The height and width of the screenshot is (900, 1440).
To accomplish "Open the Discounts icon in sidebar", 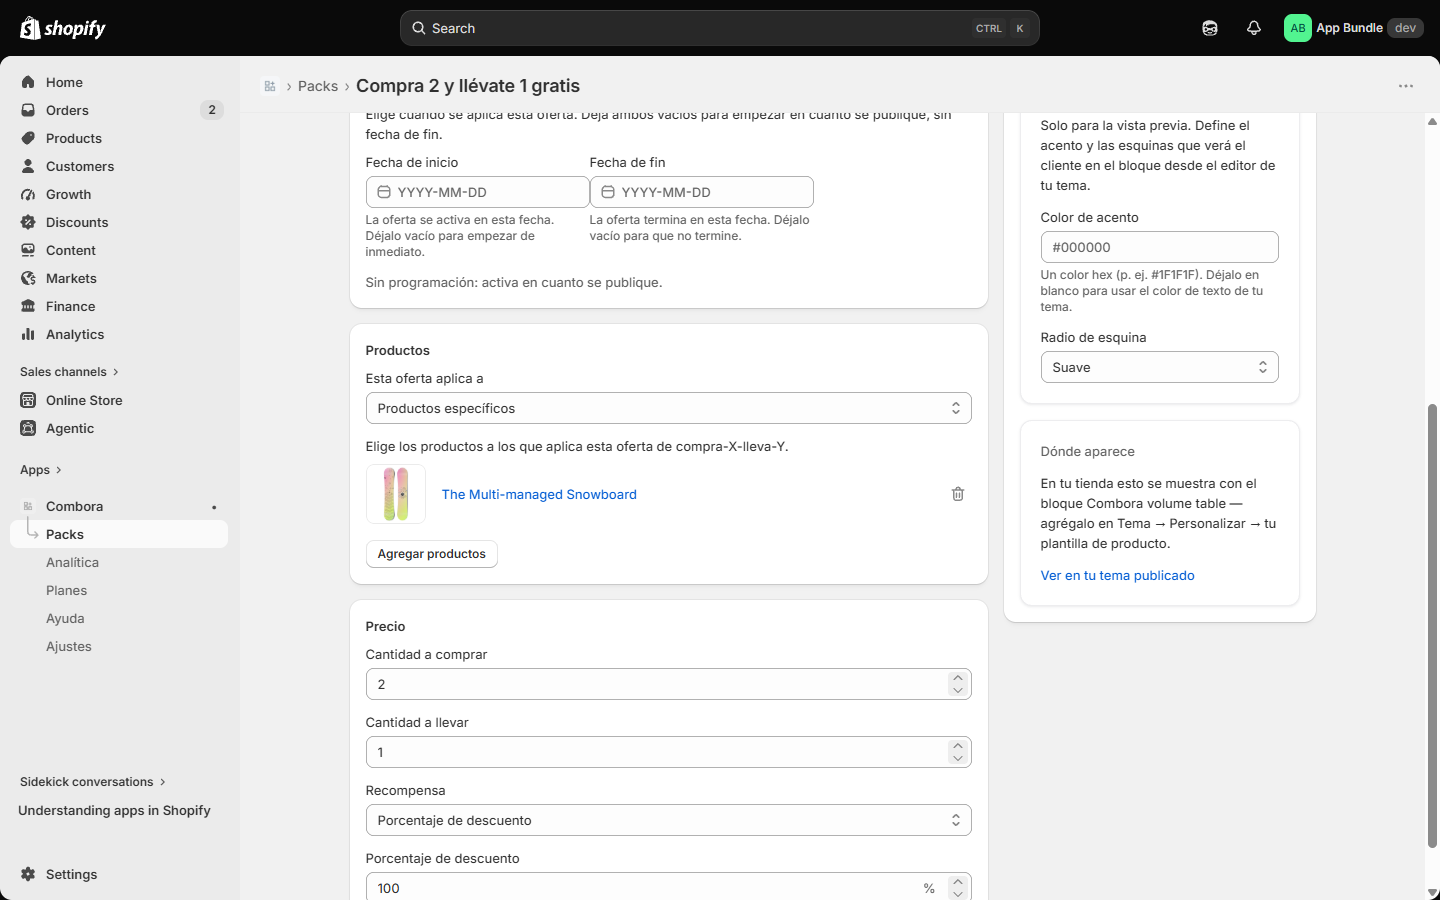I will 28,222.
